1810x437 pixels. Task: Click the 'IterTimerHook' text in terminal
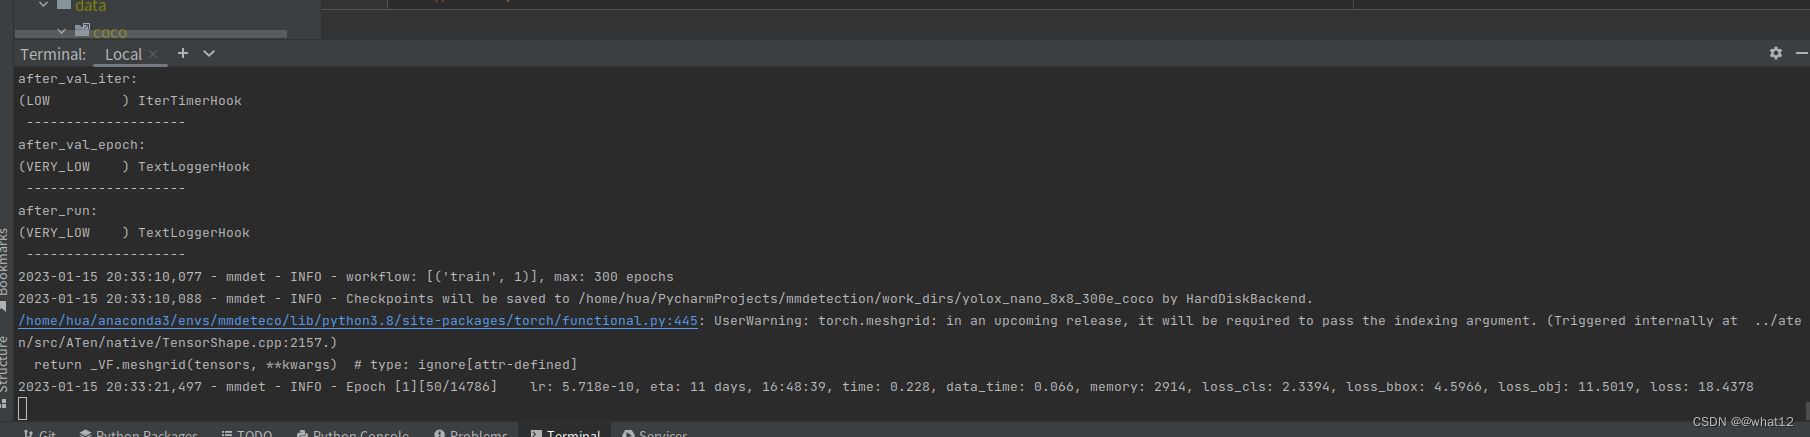coord(190,101)
